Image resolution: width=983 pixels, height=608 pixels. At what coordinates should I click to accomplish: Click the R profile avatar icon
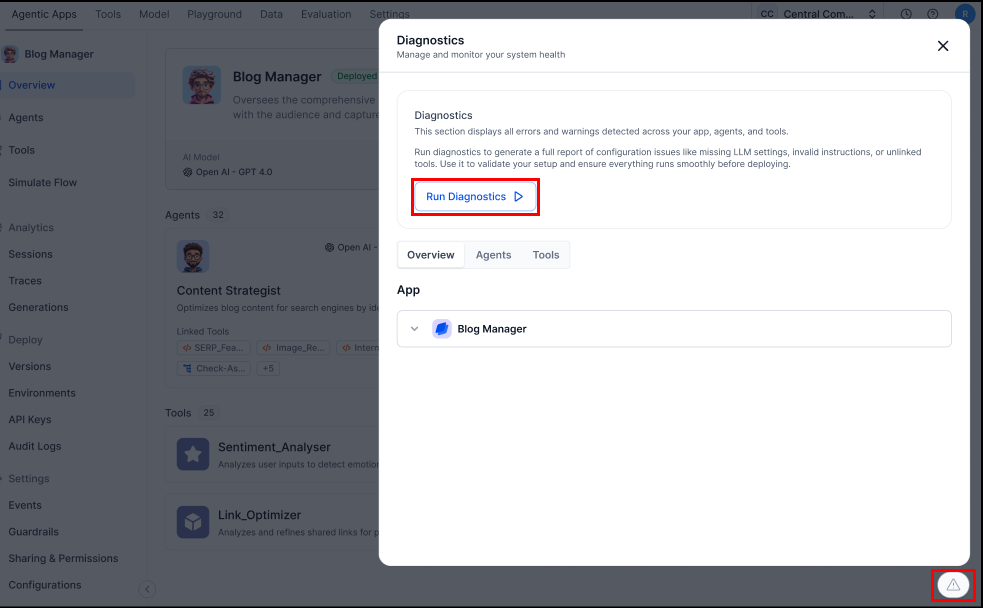pos(963,13)
